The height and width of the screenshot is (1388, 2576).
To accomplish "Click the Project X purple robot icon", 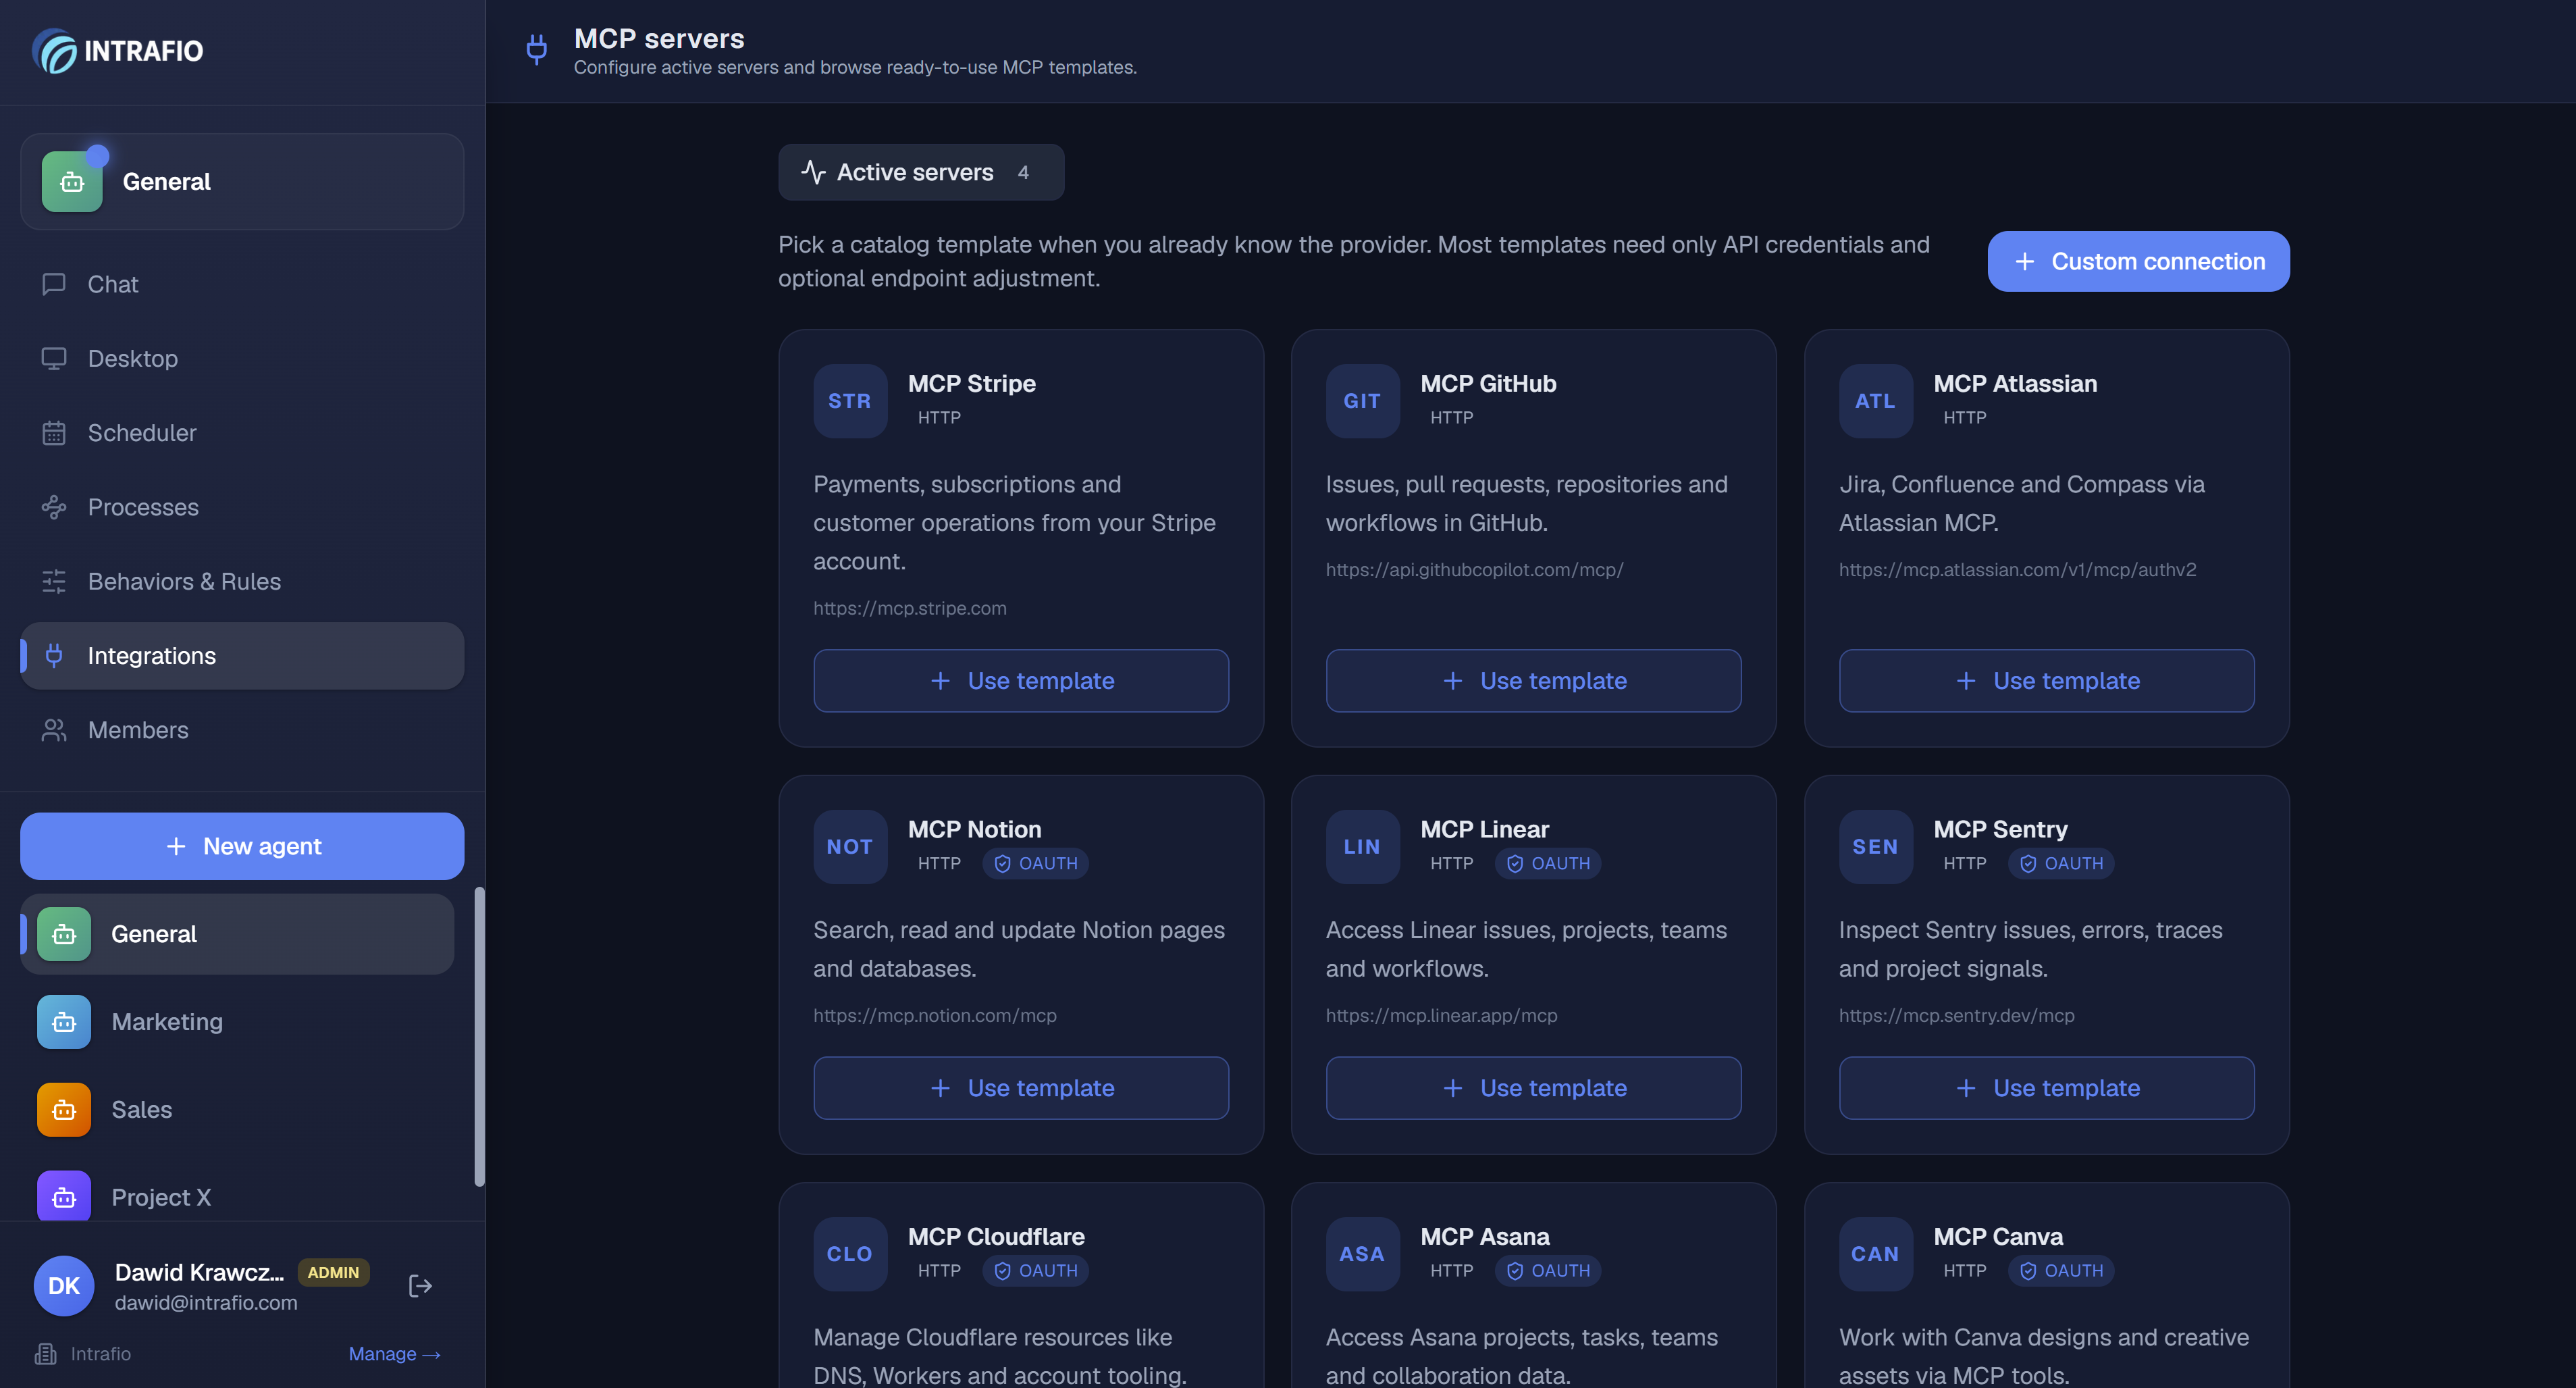I will [x=64, y=1197].
